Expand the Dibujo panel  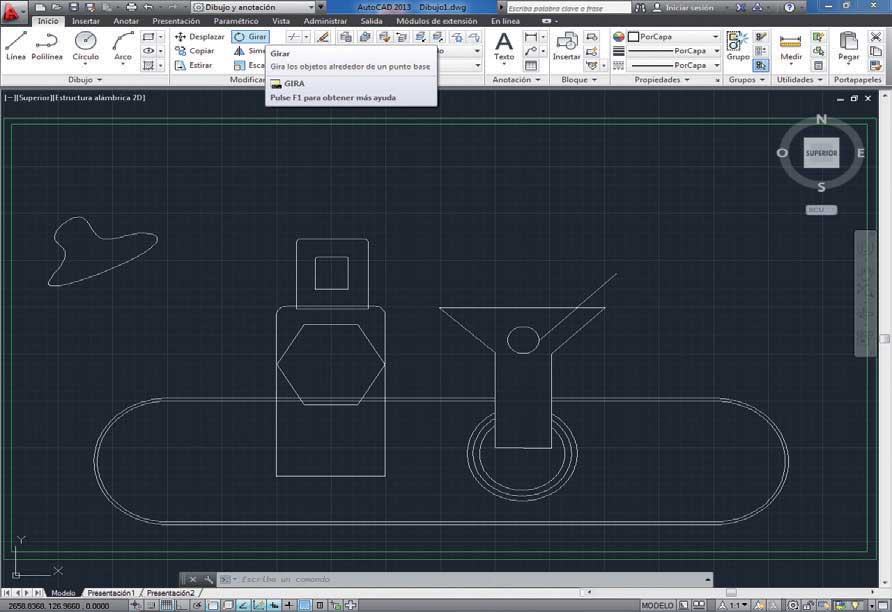[85, 80]
